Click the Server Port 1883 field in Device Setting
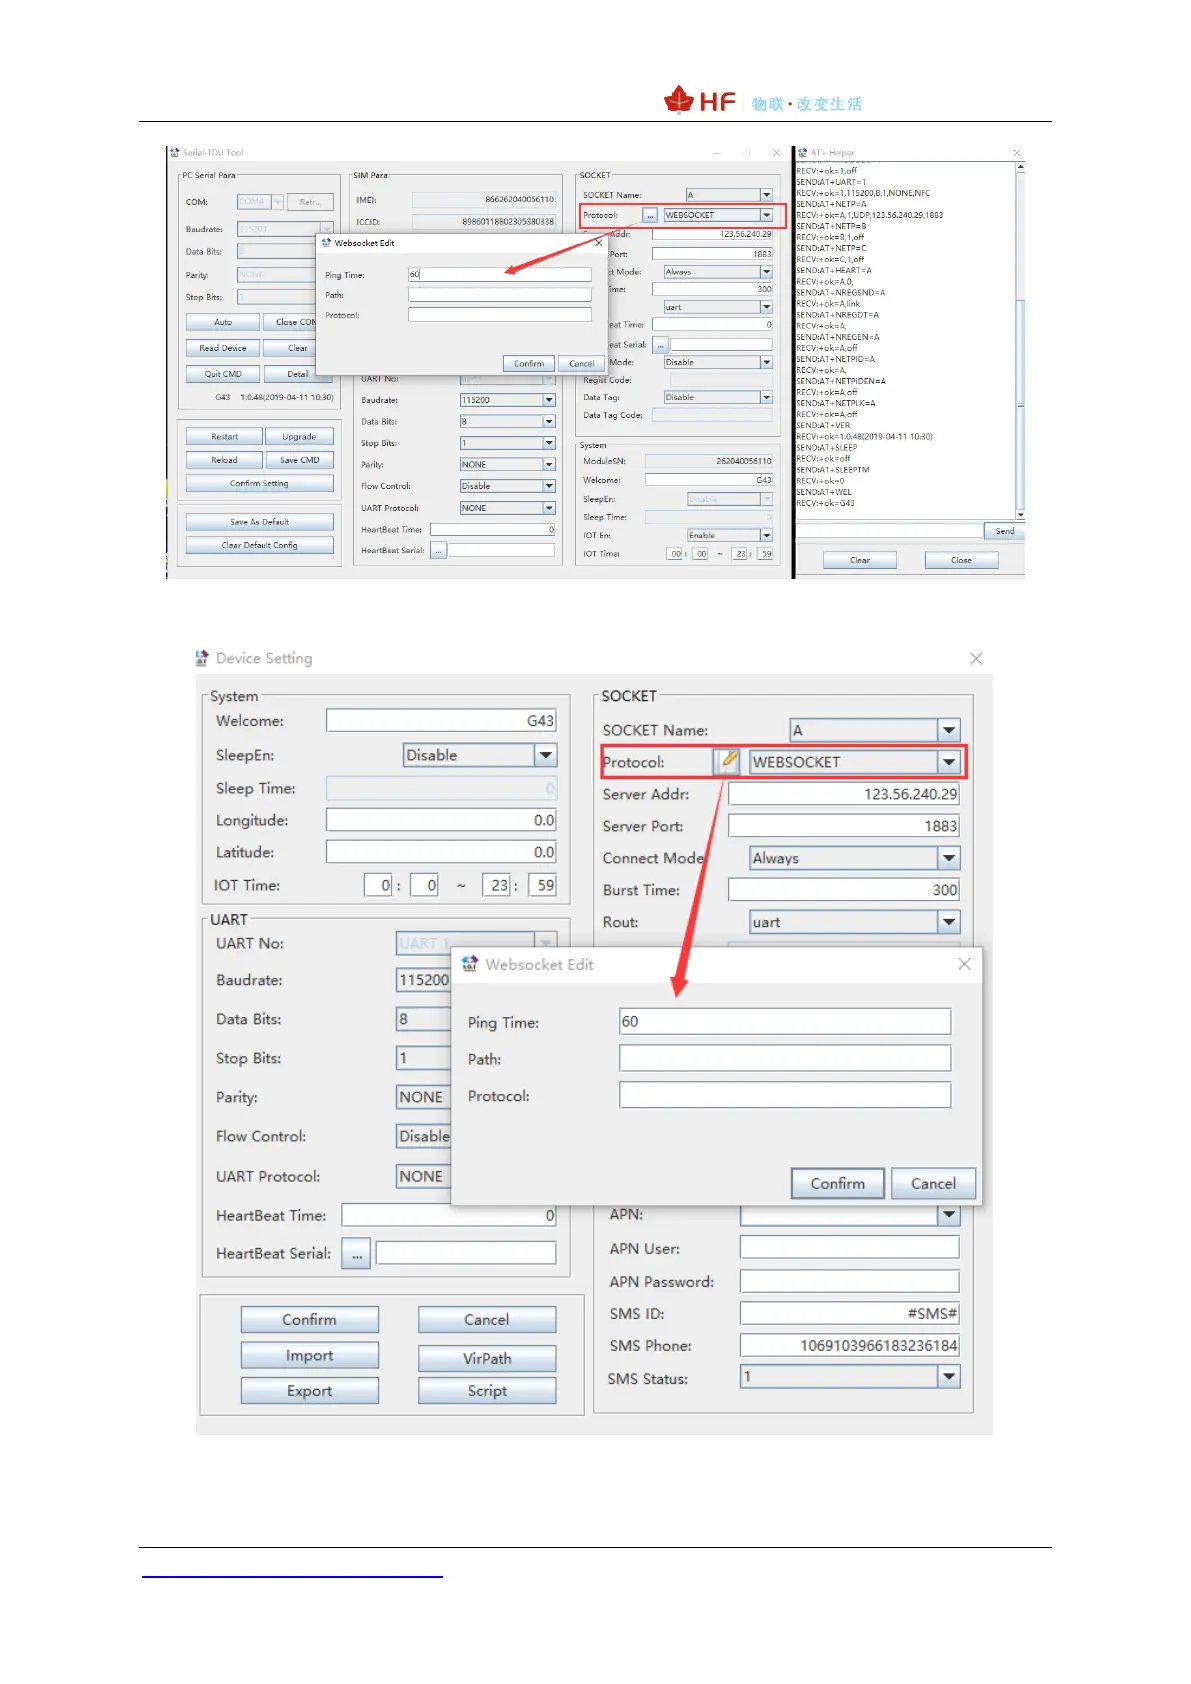The width and height of the screenshot is (1191, 1684). point(844,826)
